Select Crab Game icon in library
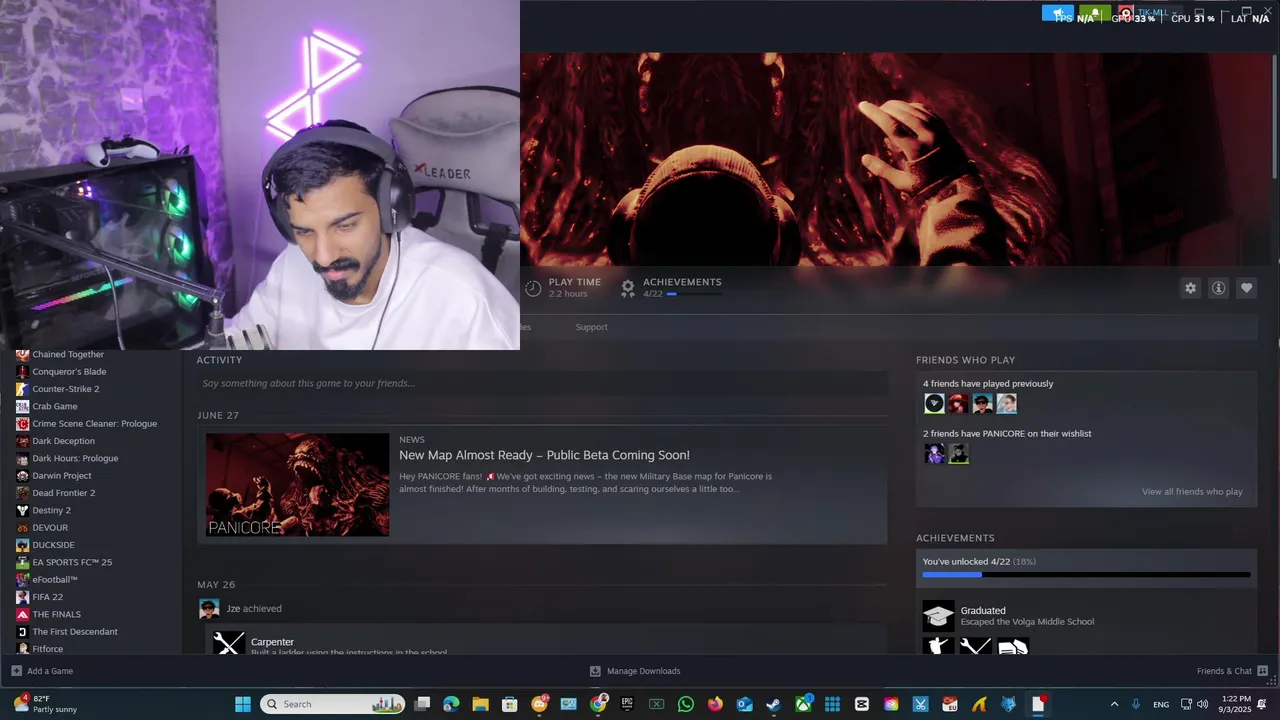1280x720 pixels. 22,406
